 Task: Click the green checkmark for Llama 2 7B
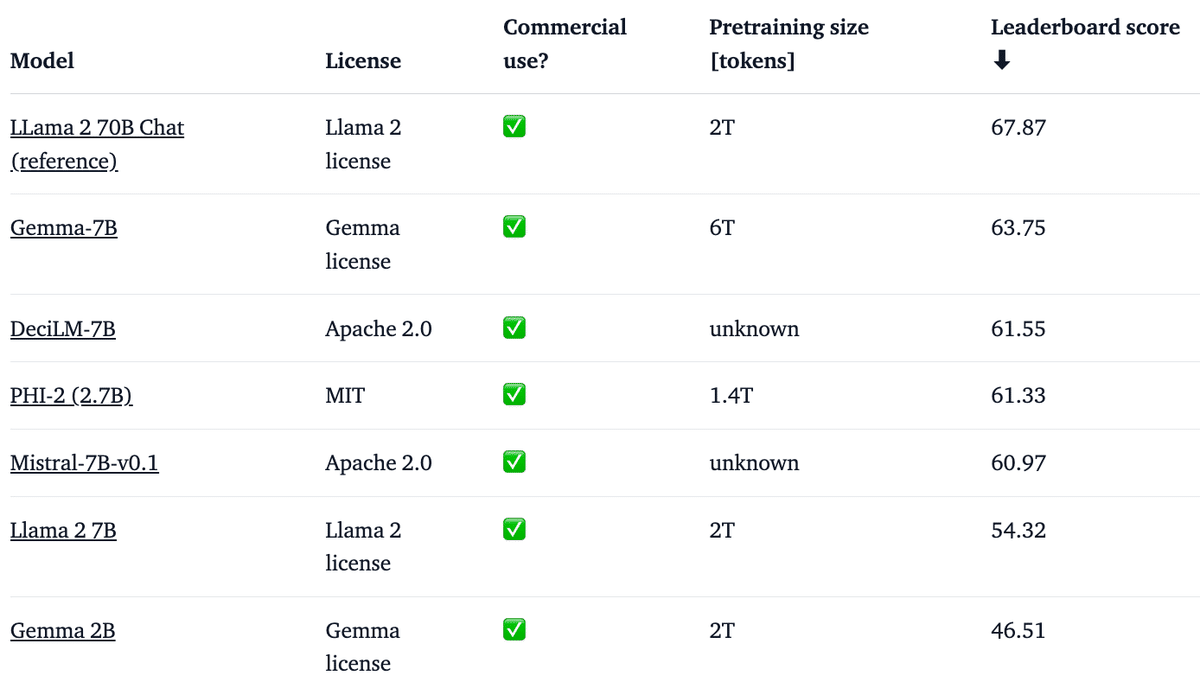point(514,530)
